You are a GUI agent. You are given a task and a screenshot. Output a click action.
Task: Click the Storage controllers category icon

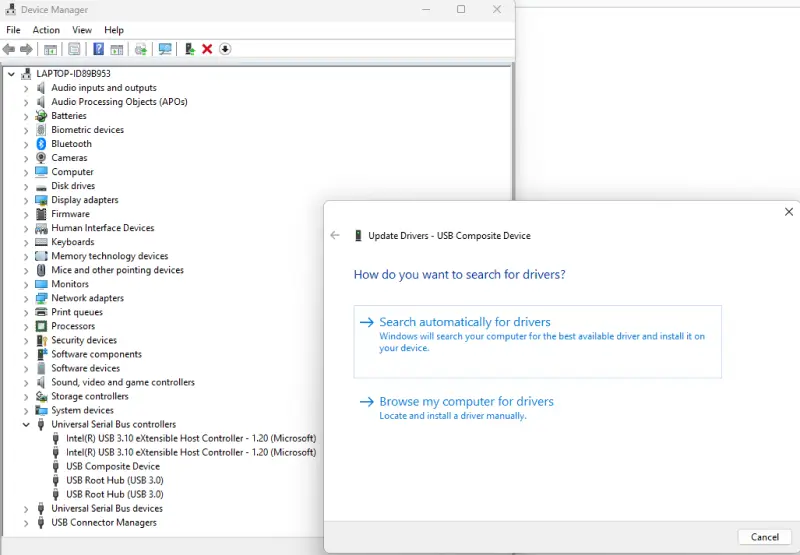tap(41, 396)
